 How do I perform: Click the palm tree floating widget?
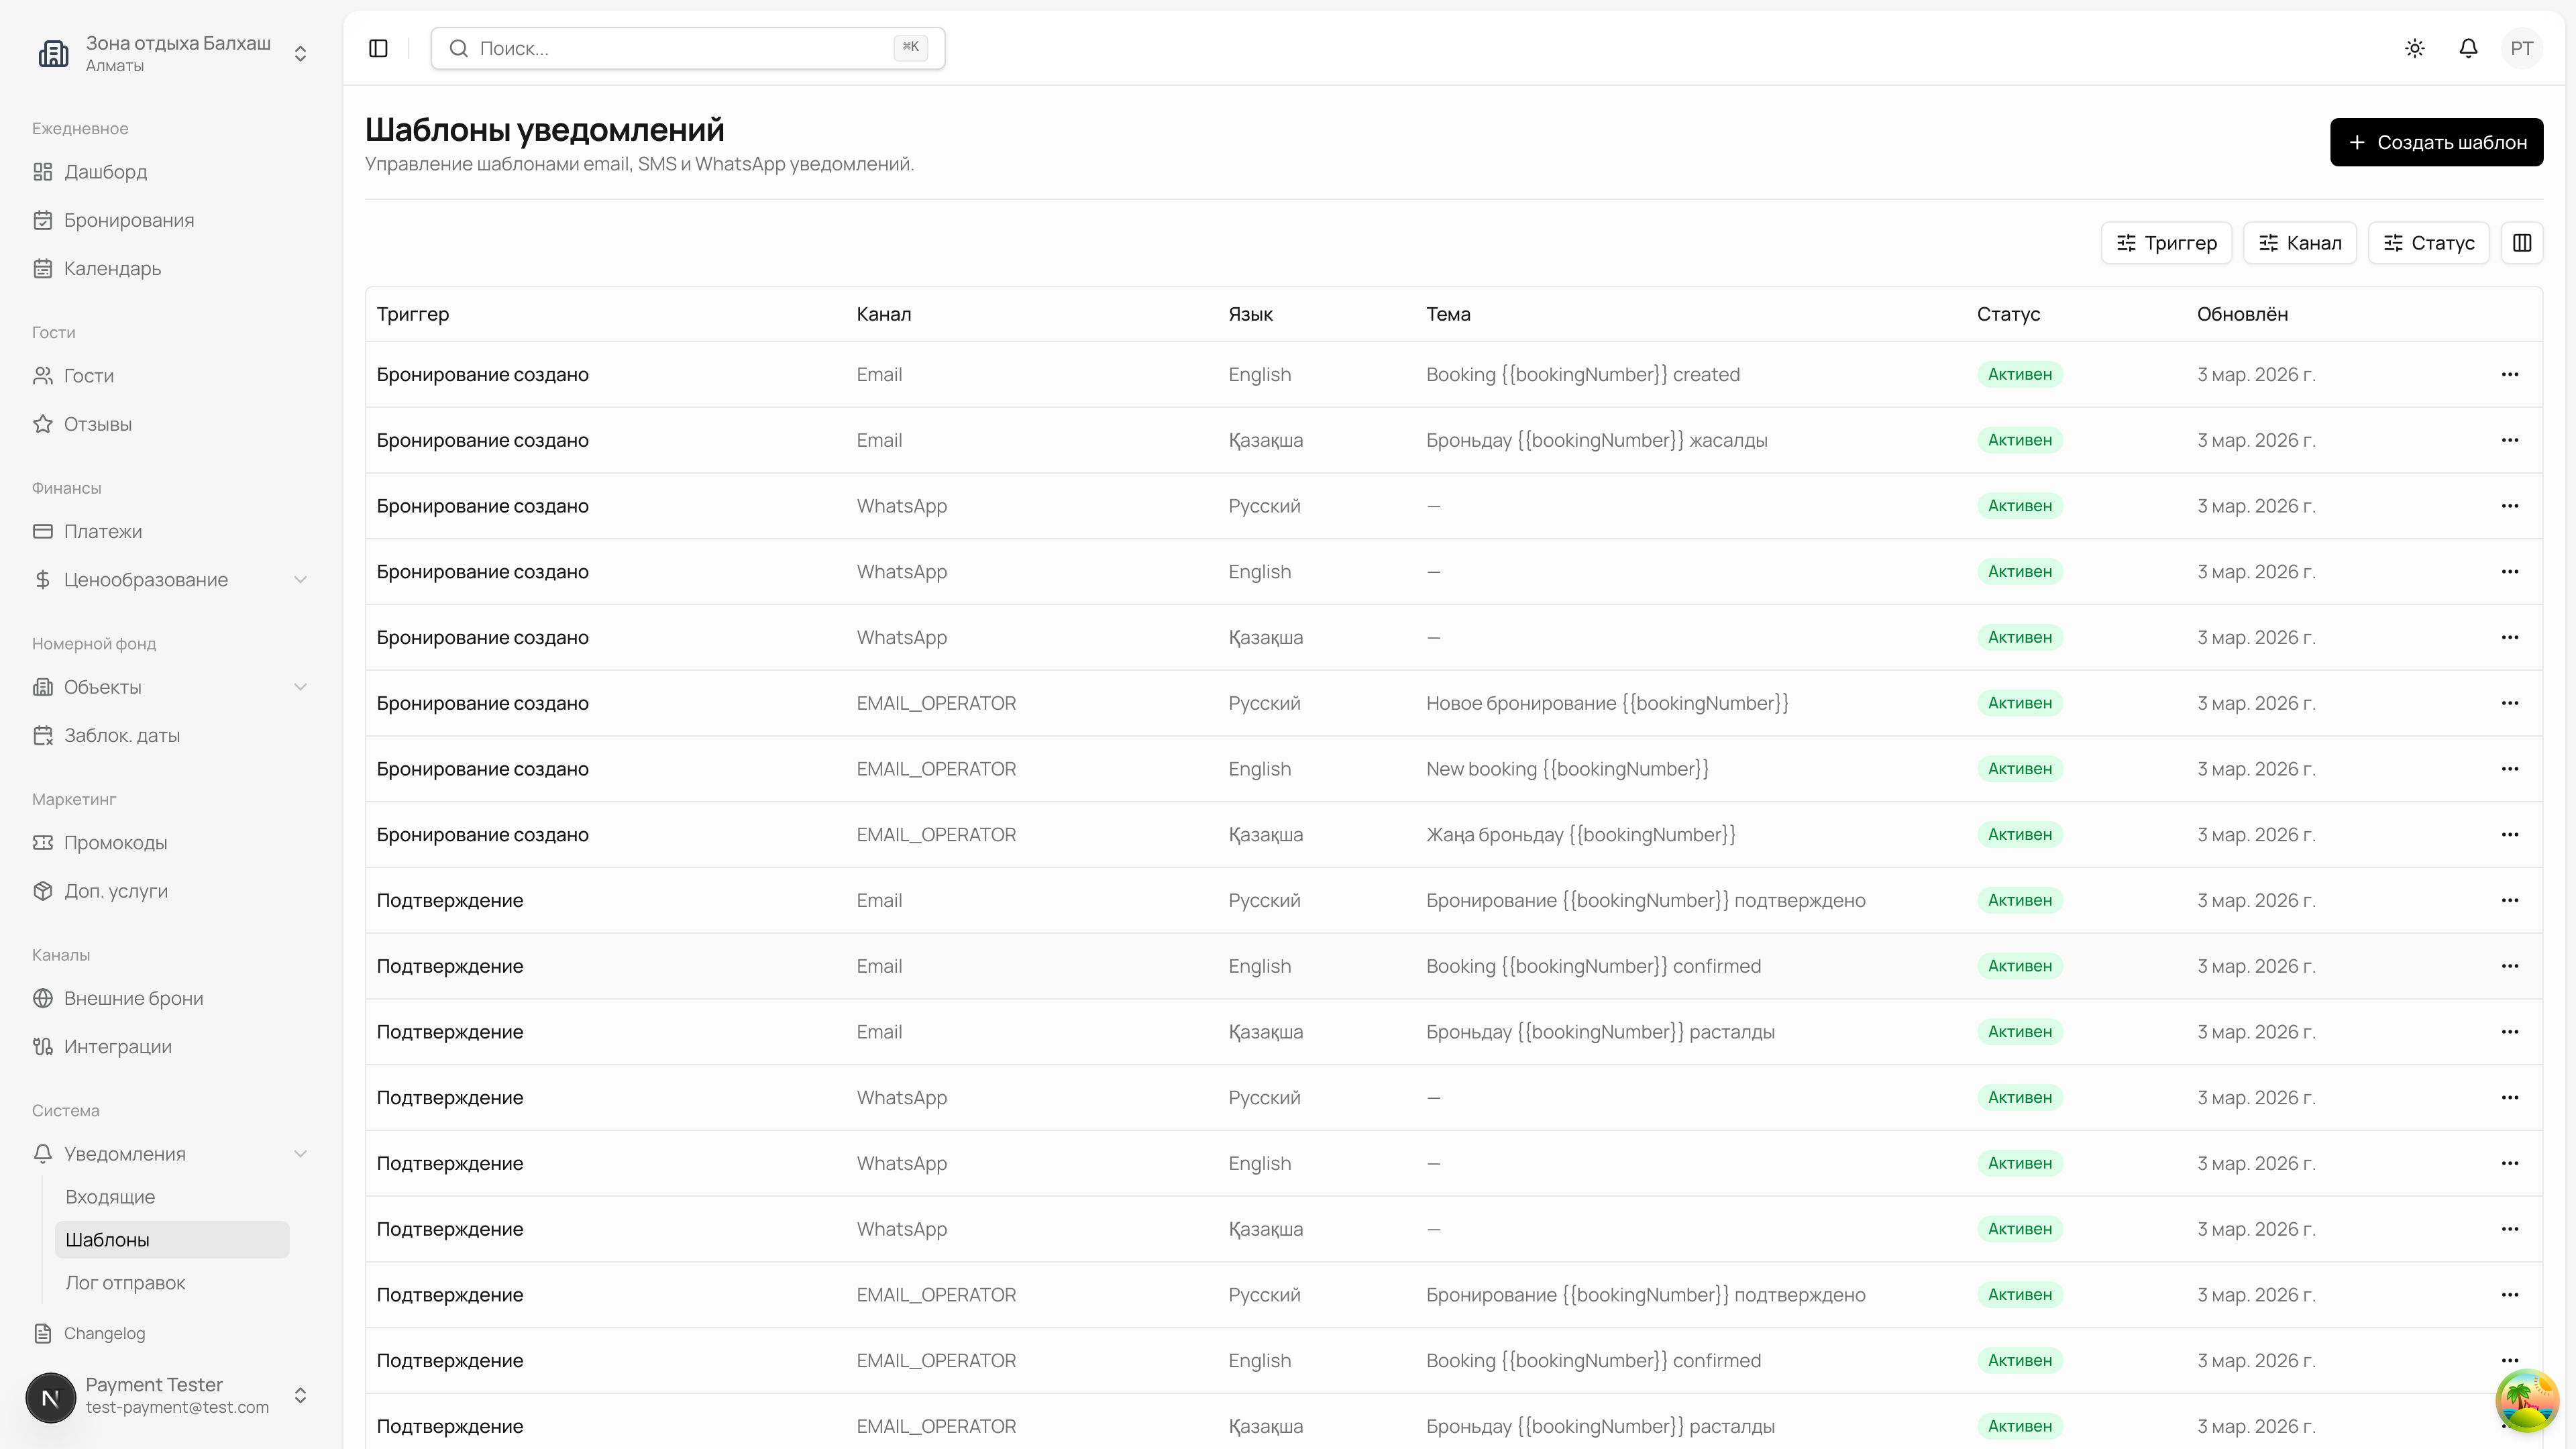[x=2526, y=1400]
